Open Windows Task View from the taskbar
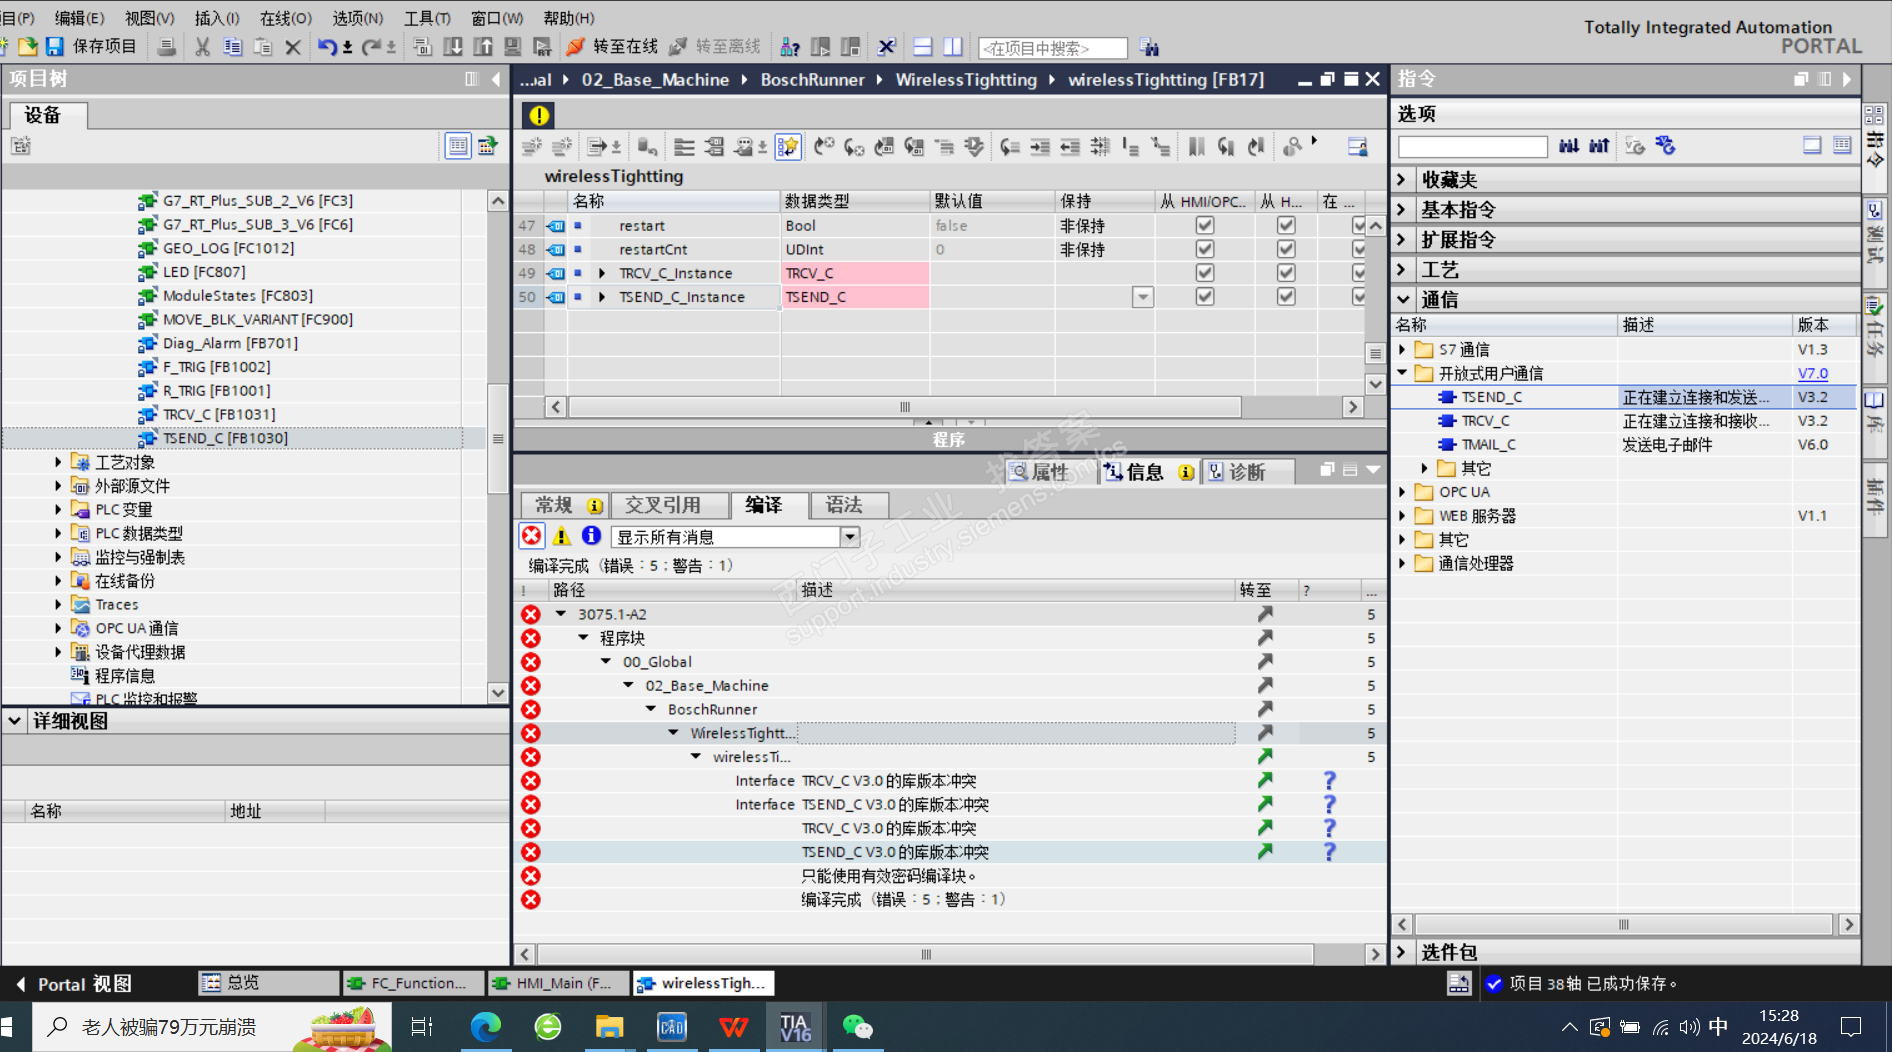1892x1052 pixels. (x=422, y=1027)
